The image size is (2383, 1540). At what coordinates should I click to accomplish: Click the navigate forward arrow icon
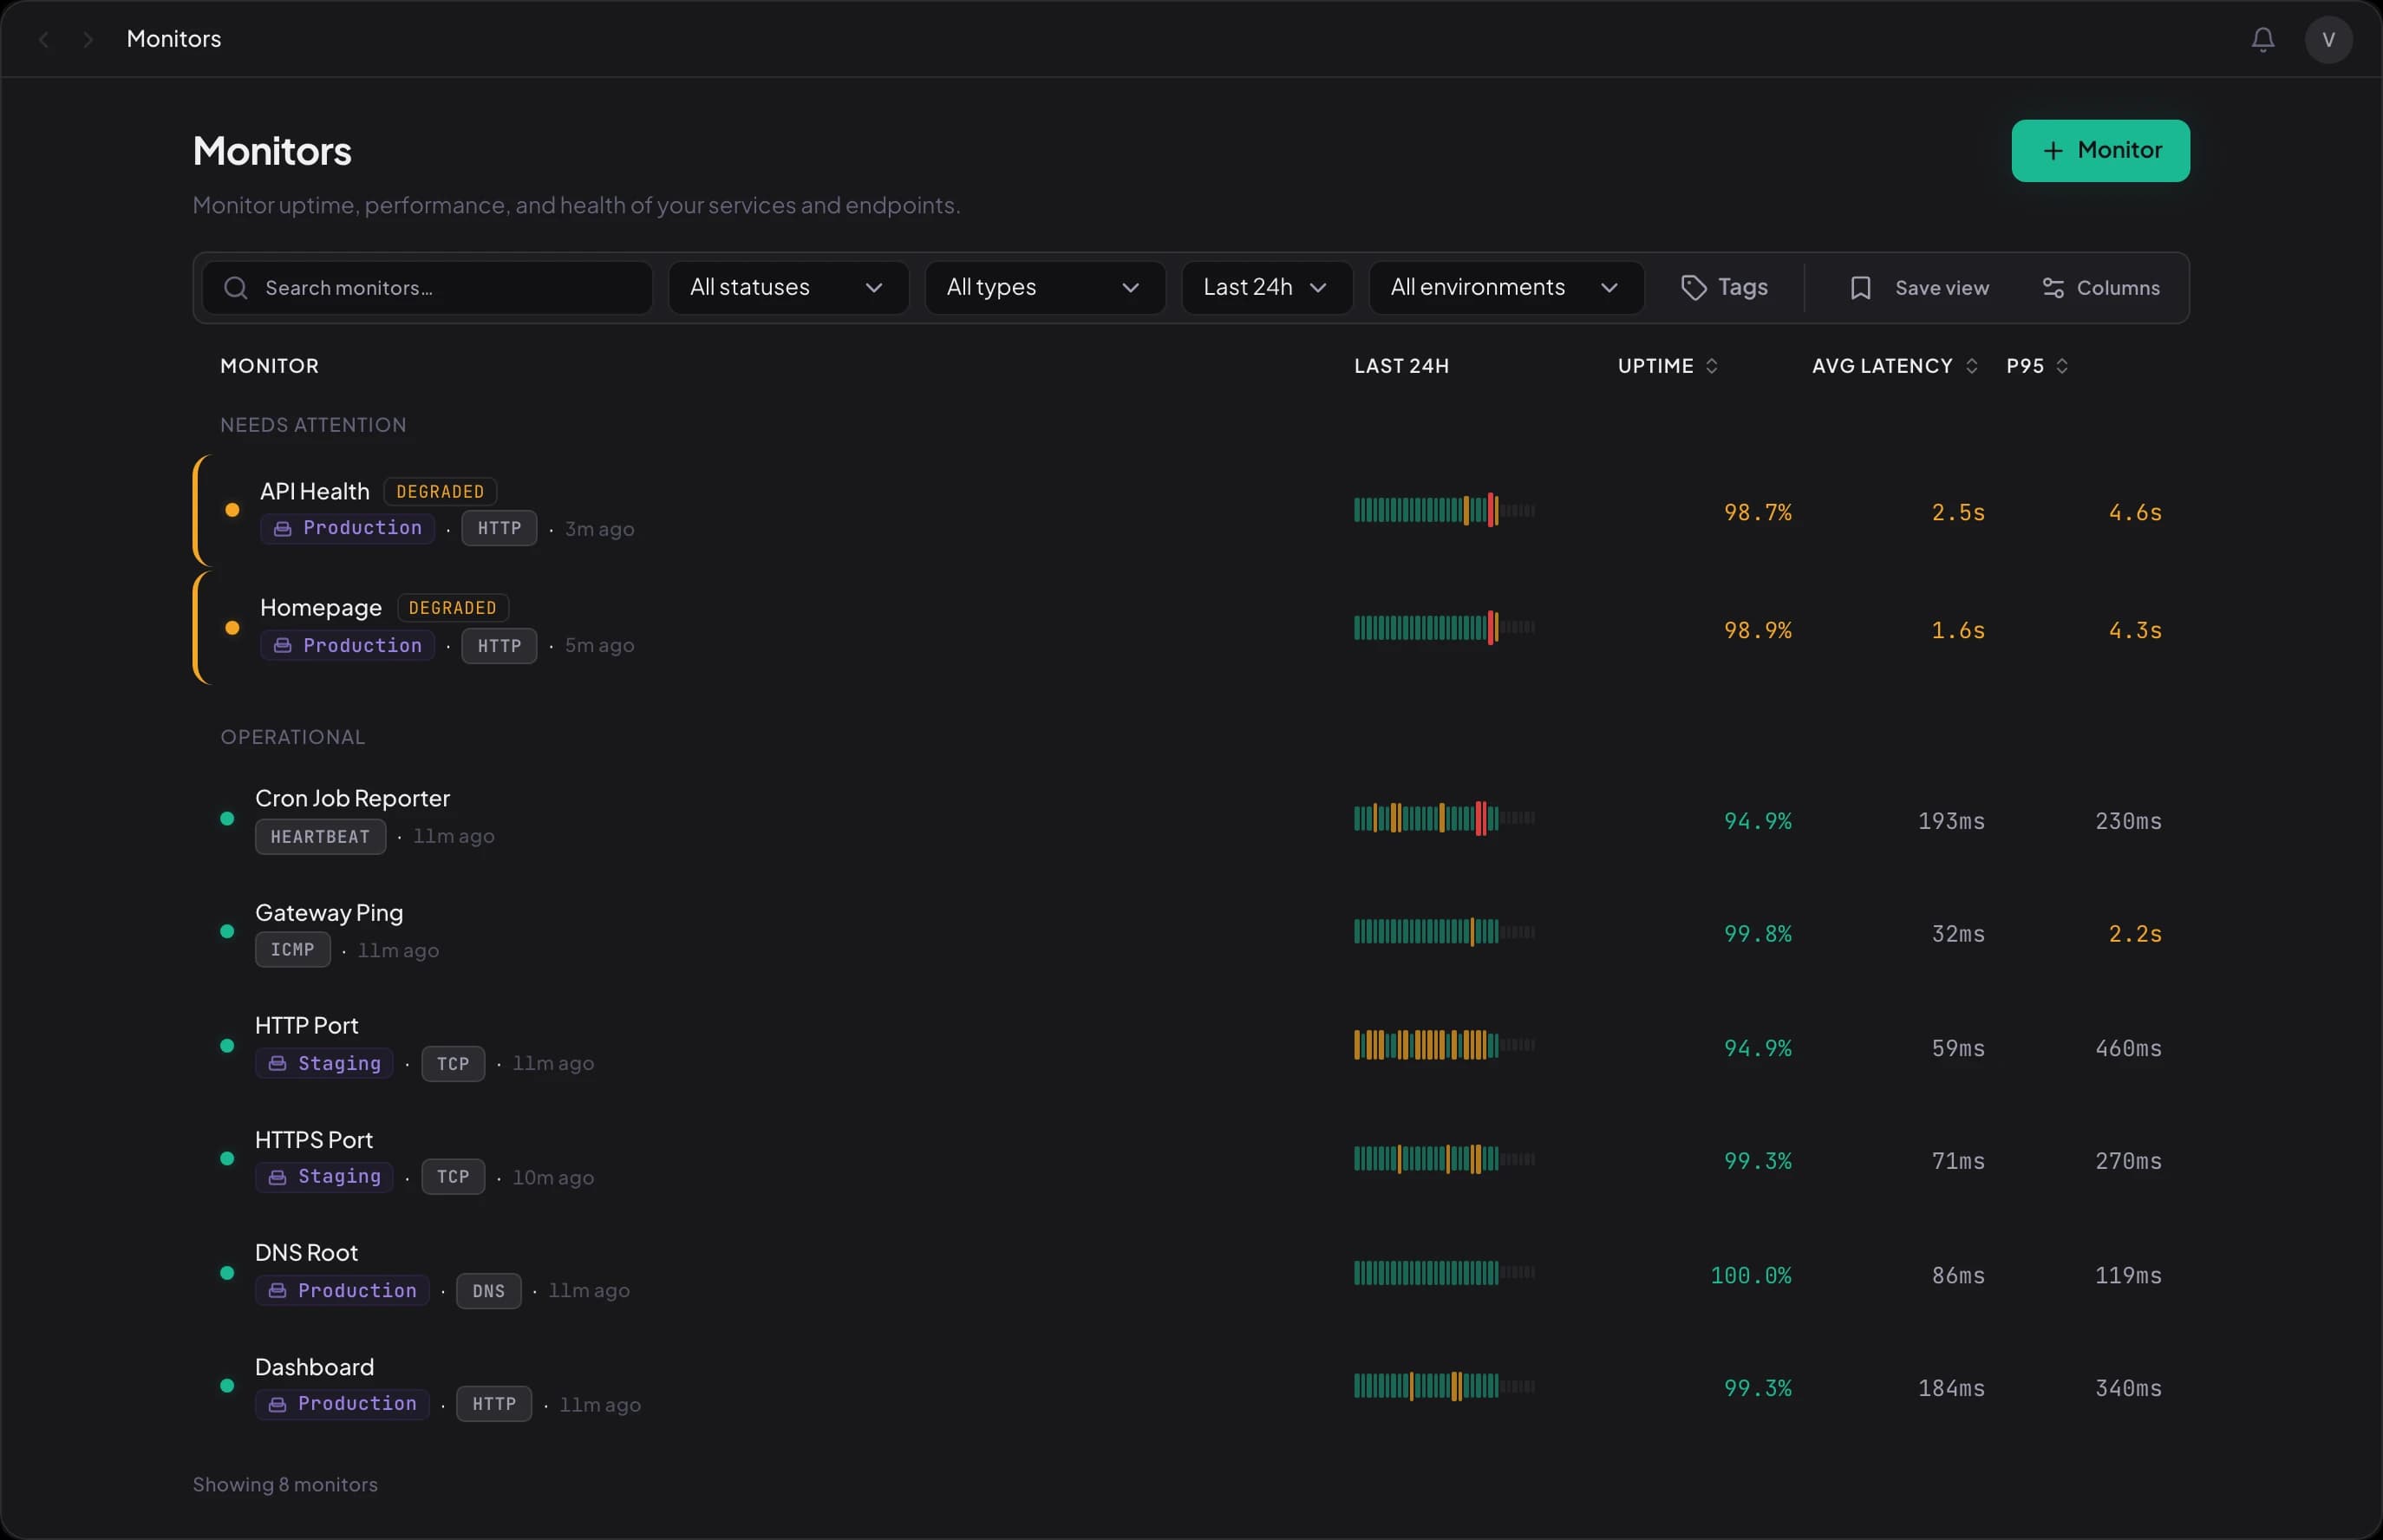point(88,39)
